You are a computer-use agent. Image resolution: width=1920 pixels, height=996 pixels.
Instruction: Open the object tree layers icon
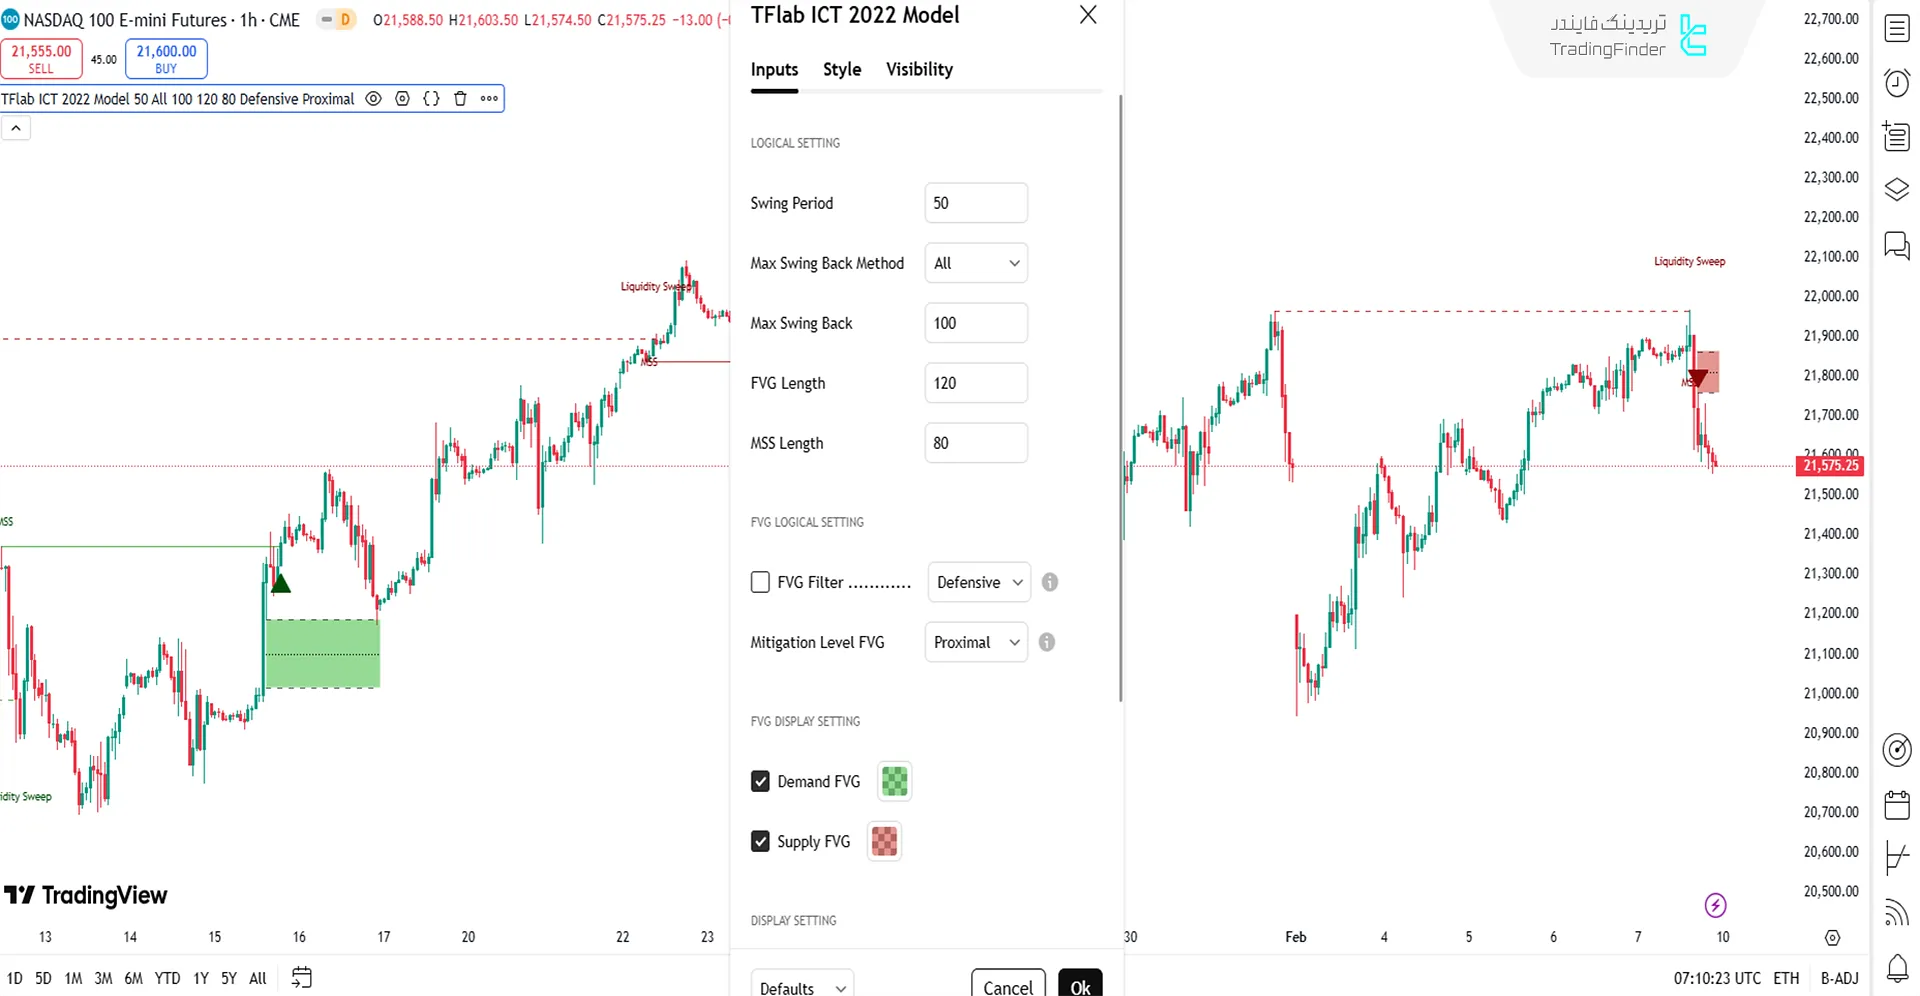pos(1897,189)
